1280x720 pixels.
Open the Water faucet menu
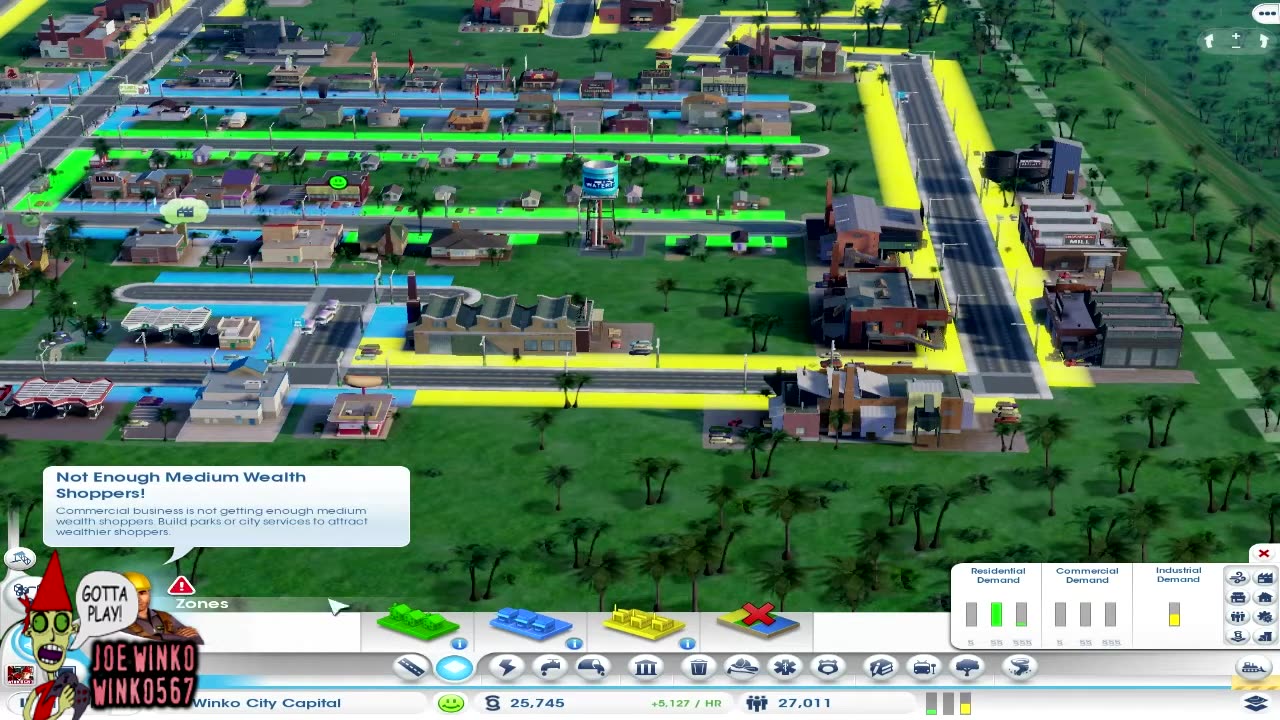tap(550, 667)
